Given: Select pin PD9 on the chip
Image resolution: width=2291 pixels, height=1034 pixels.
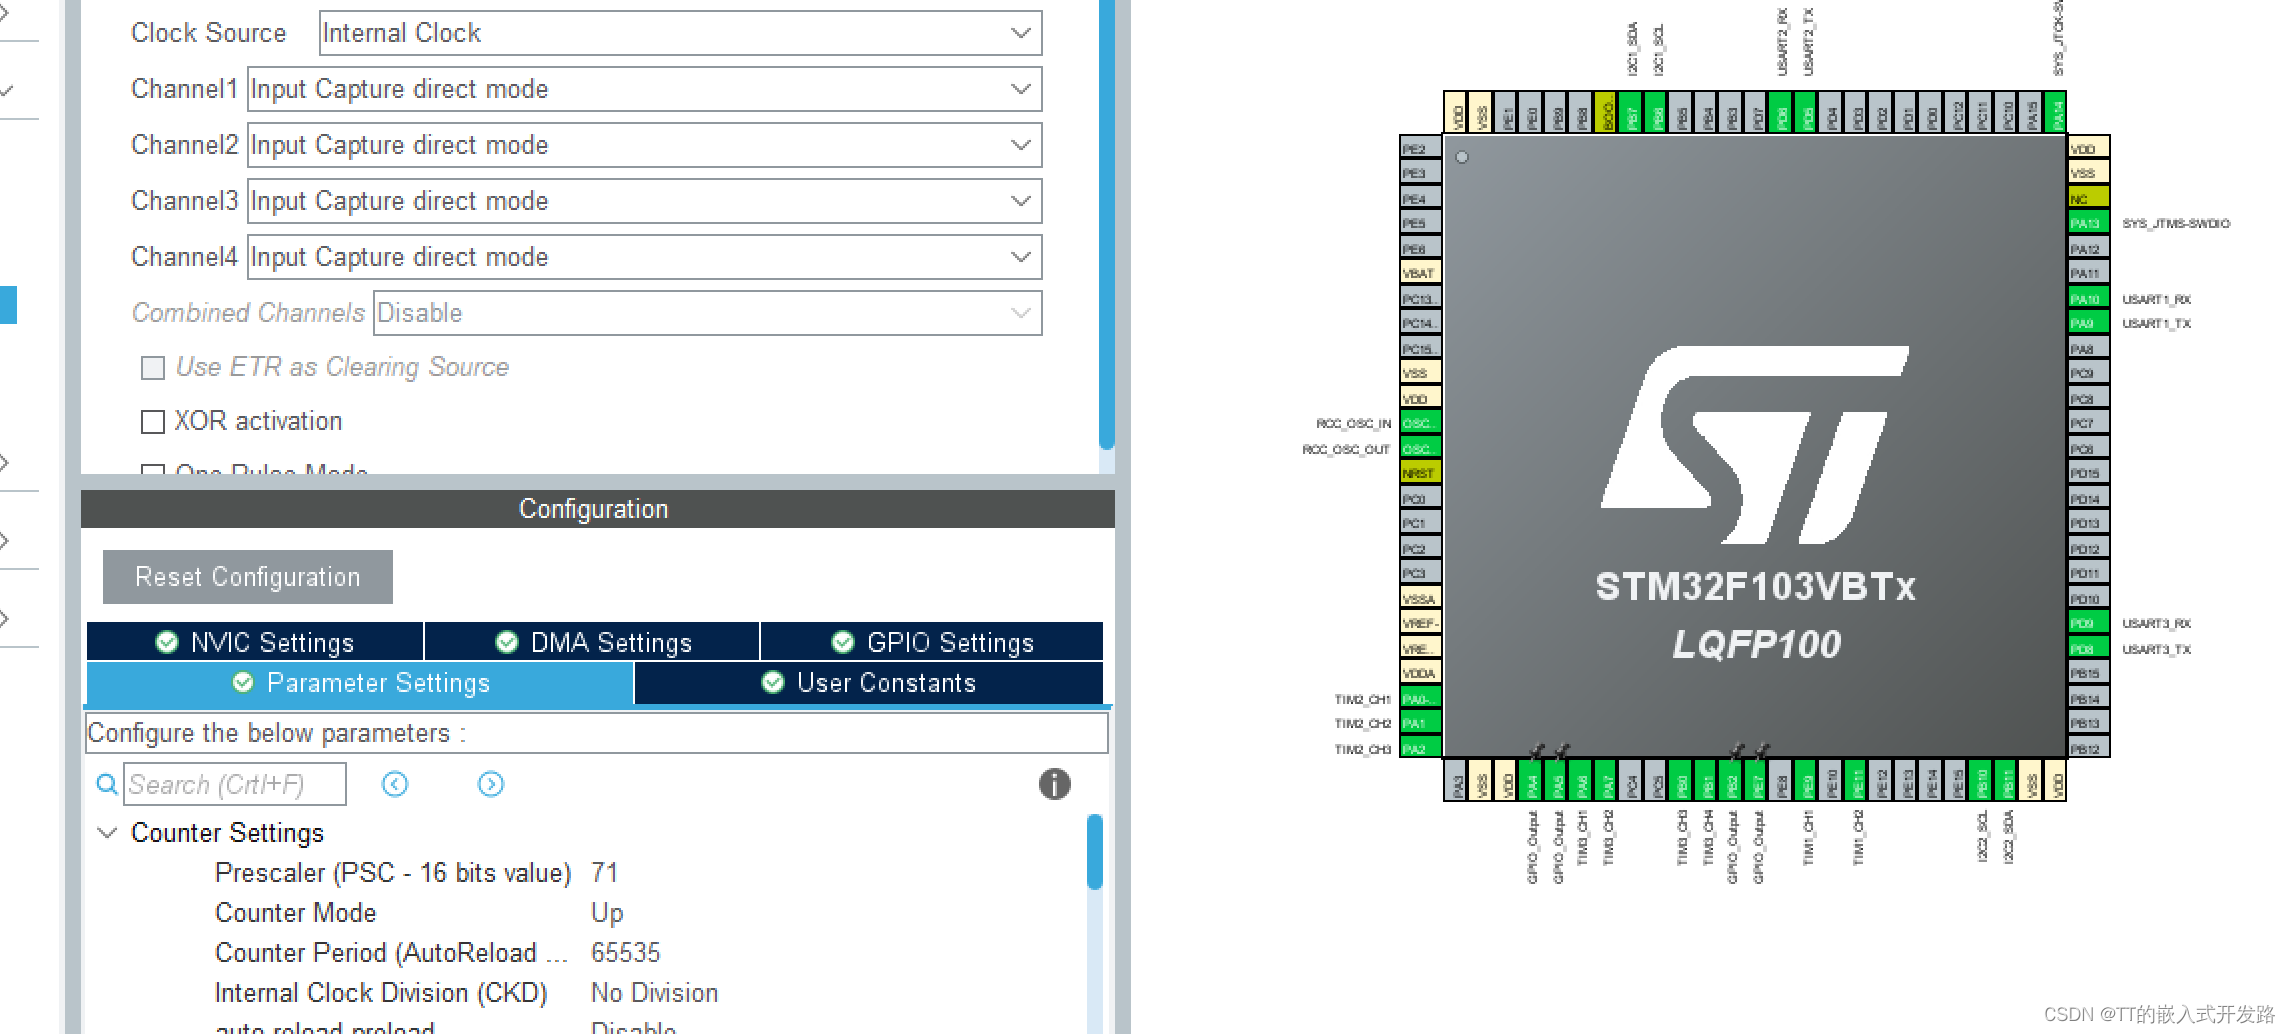Looking at the screenshot, I should tap(2088, 623).
